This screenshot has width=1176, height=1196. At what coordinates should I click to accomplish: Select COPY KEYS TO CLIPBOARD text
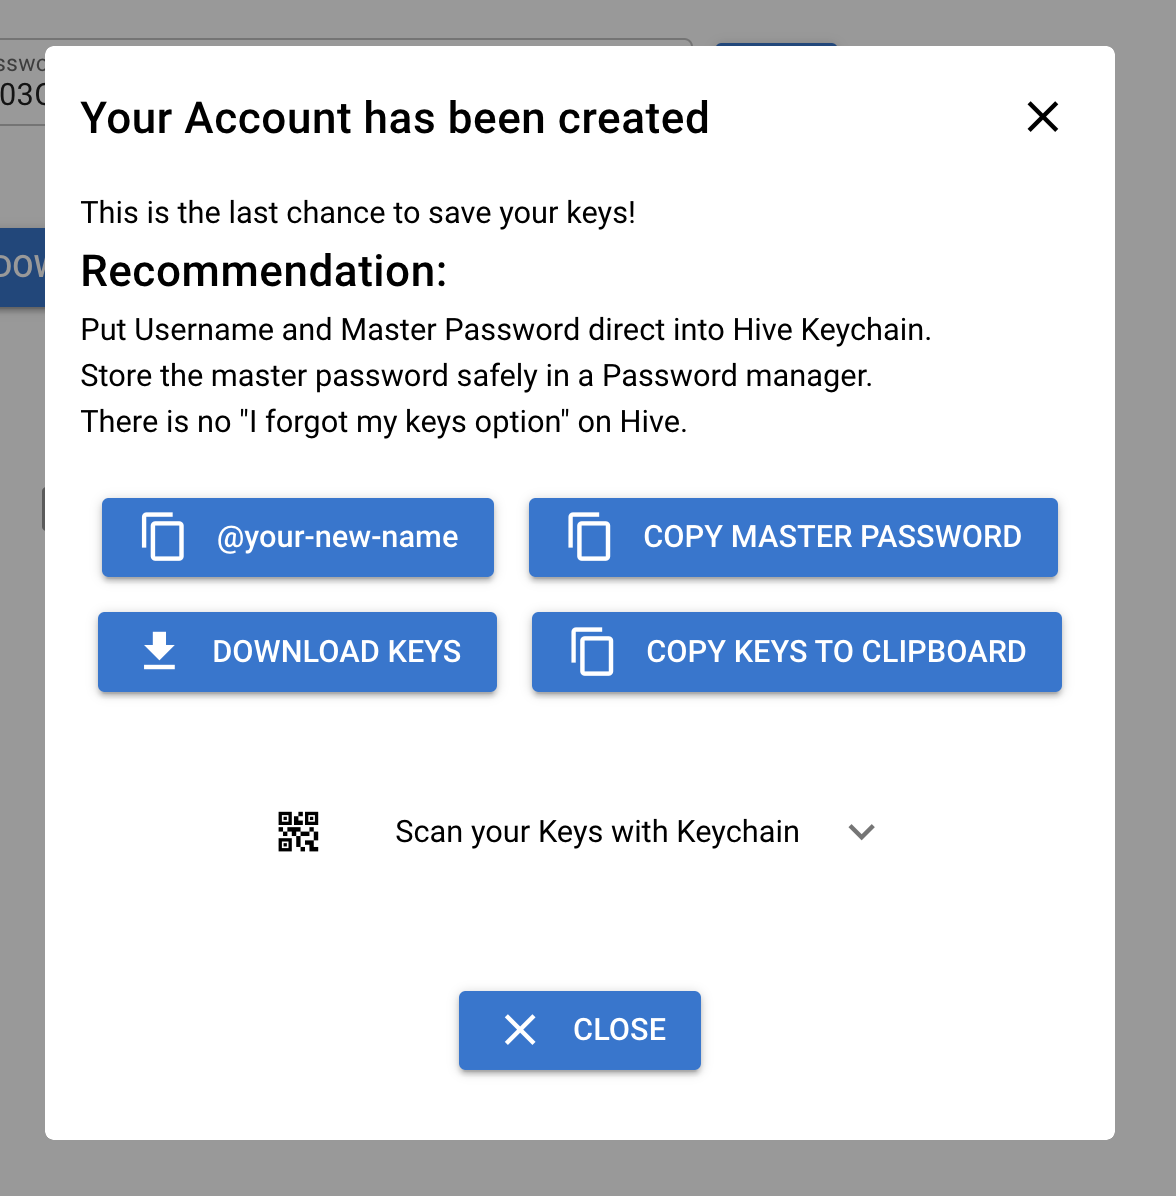point(836,651)
